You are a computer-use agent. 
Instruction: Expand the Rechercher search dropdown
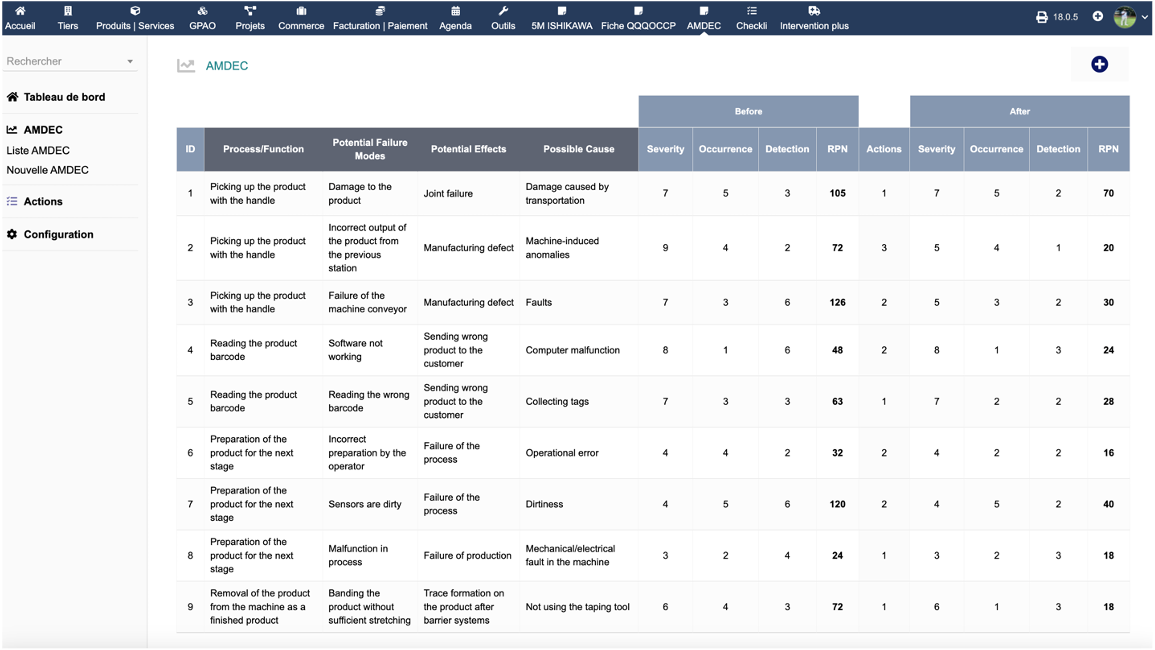(x=130, y=62)
